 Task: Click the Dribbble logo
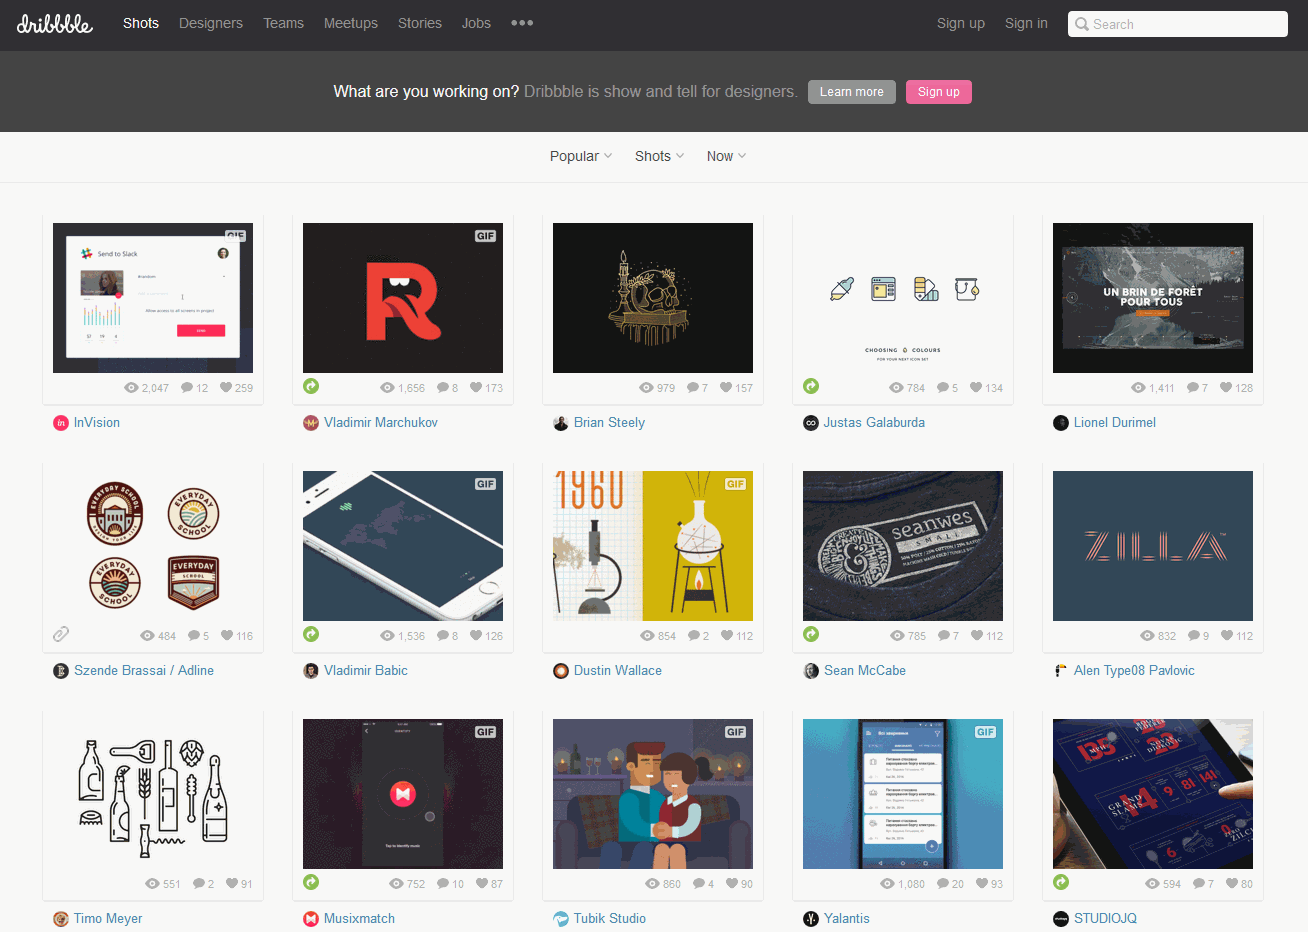coord(55,24)
